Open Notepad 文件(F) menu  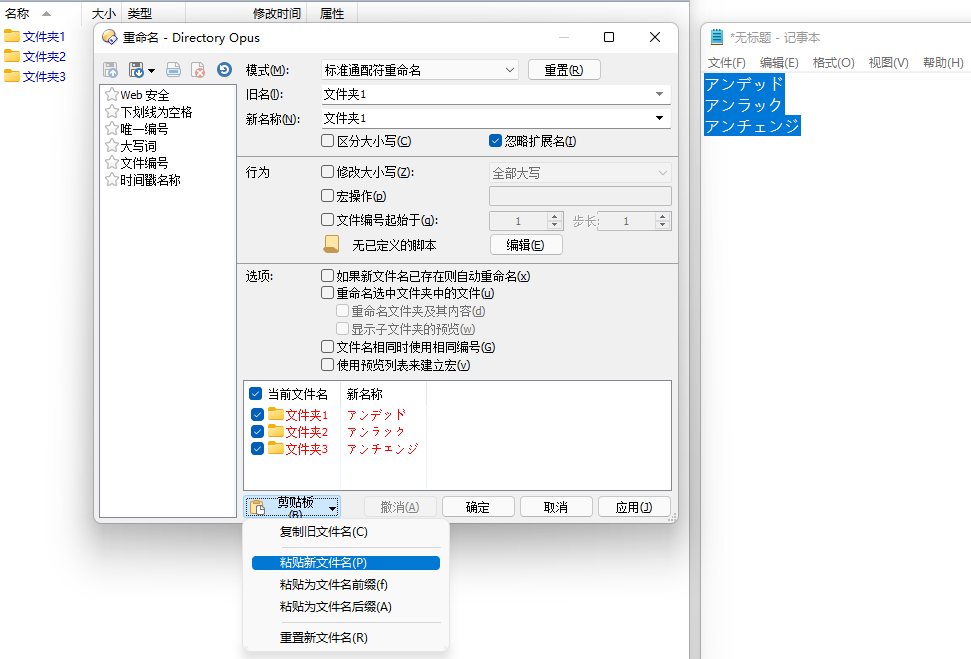coord(726,63)
